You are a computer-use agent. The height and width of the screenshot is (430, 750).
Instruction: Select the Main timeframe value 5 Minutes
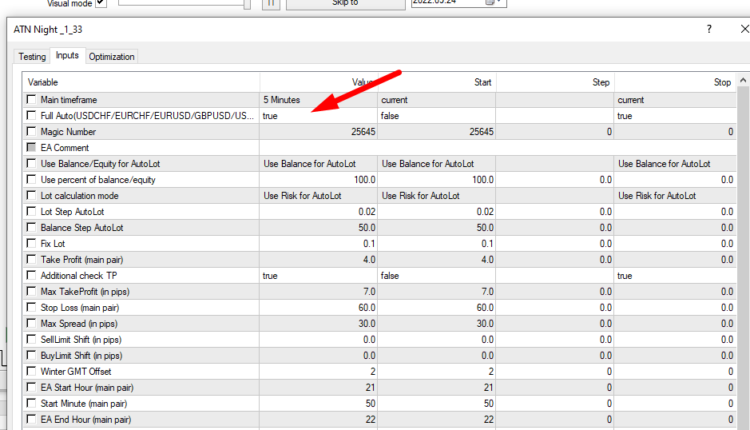point(318,100)
